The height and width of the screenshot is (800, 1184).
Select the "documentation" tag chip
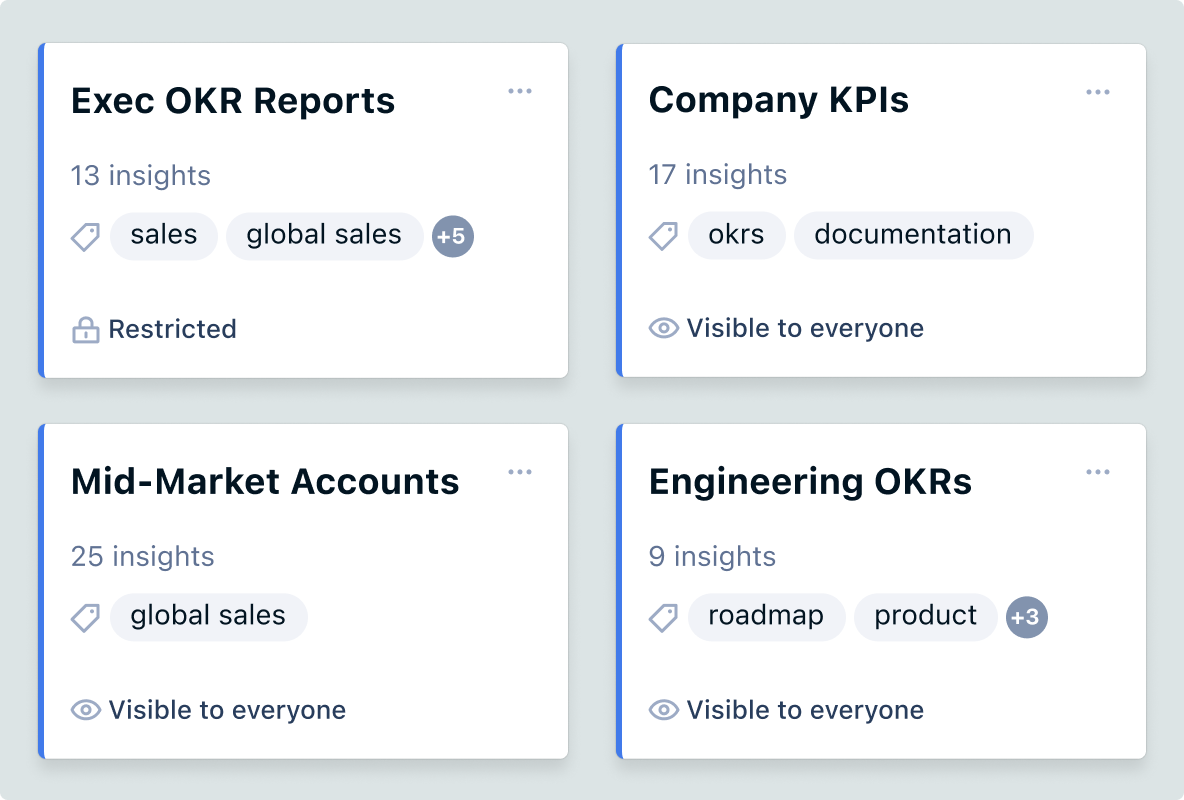[x=912, y=235]
